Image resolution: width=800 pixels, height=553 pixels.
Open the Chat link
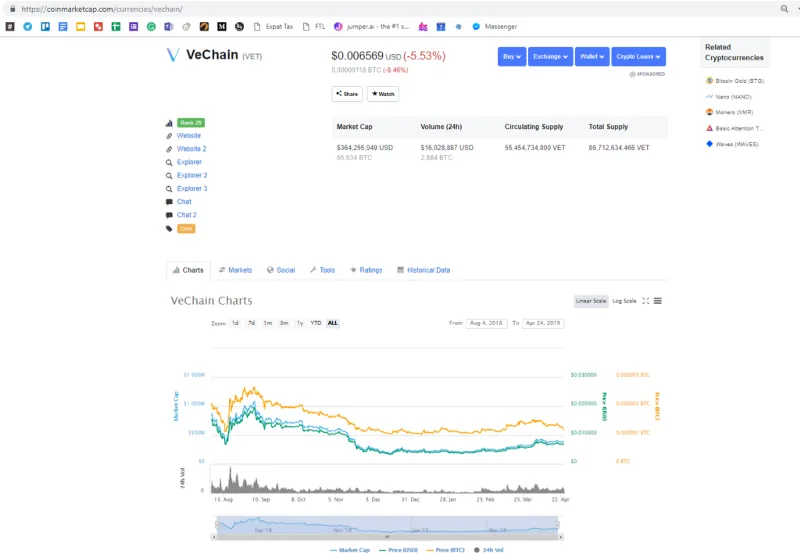pos(184,202)
